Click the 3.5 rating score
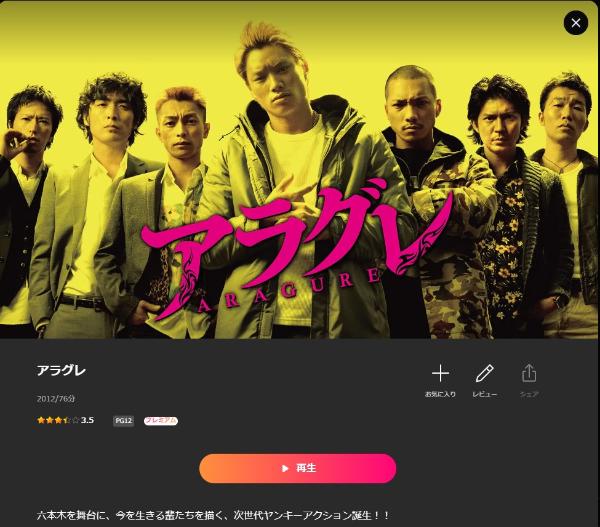Image resolution: width=600 pixels, height=527 pixels. pos(87,420)
